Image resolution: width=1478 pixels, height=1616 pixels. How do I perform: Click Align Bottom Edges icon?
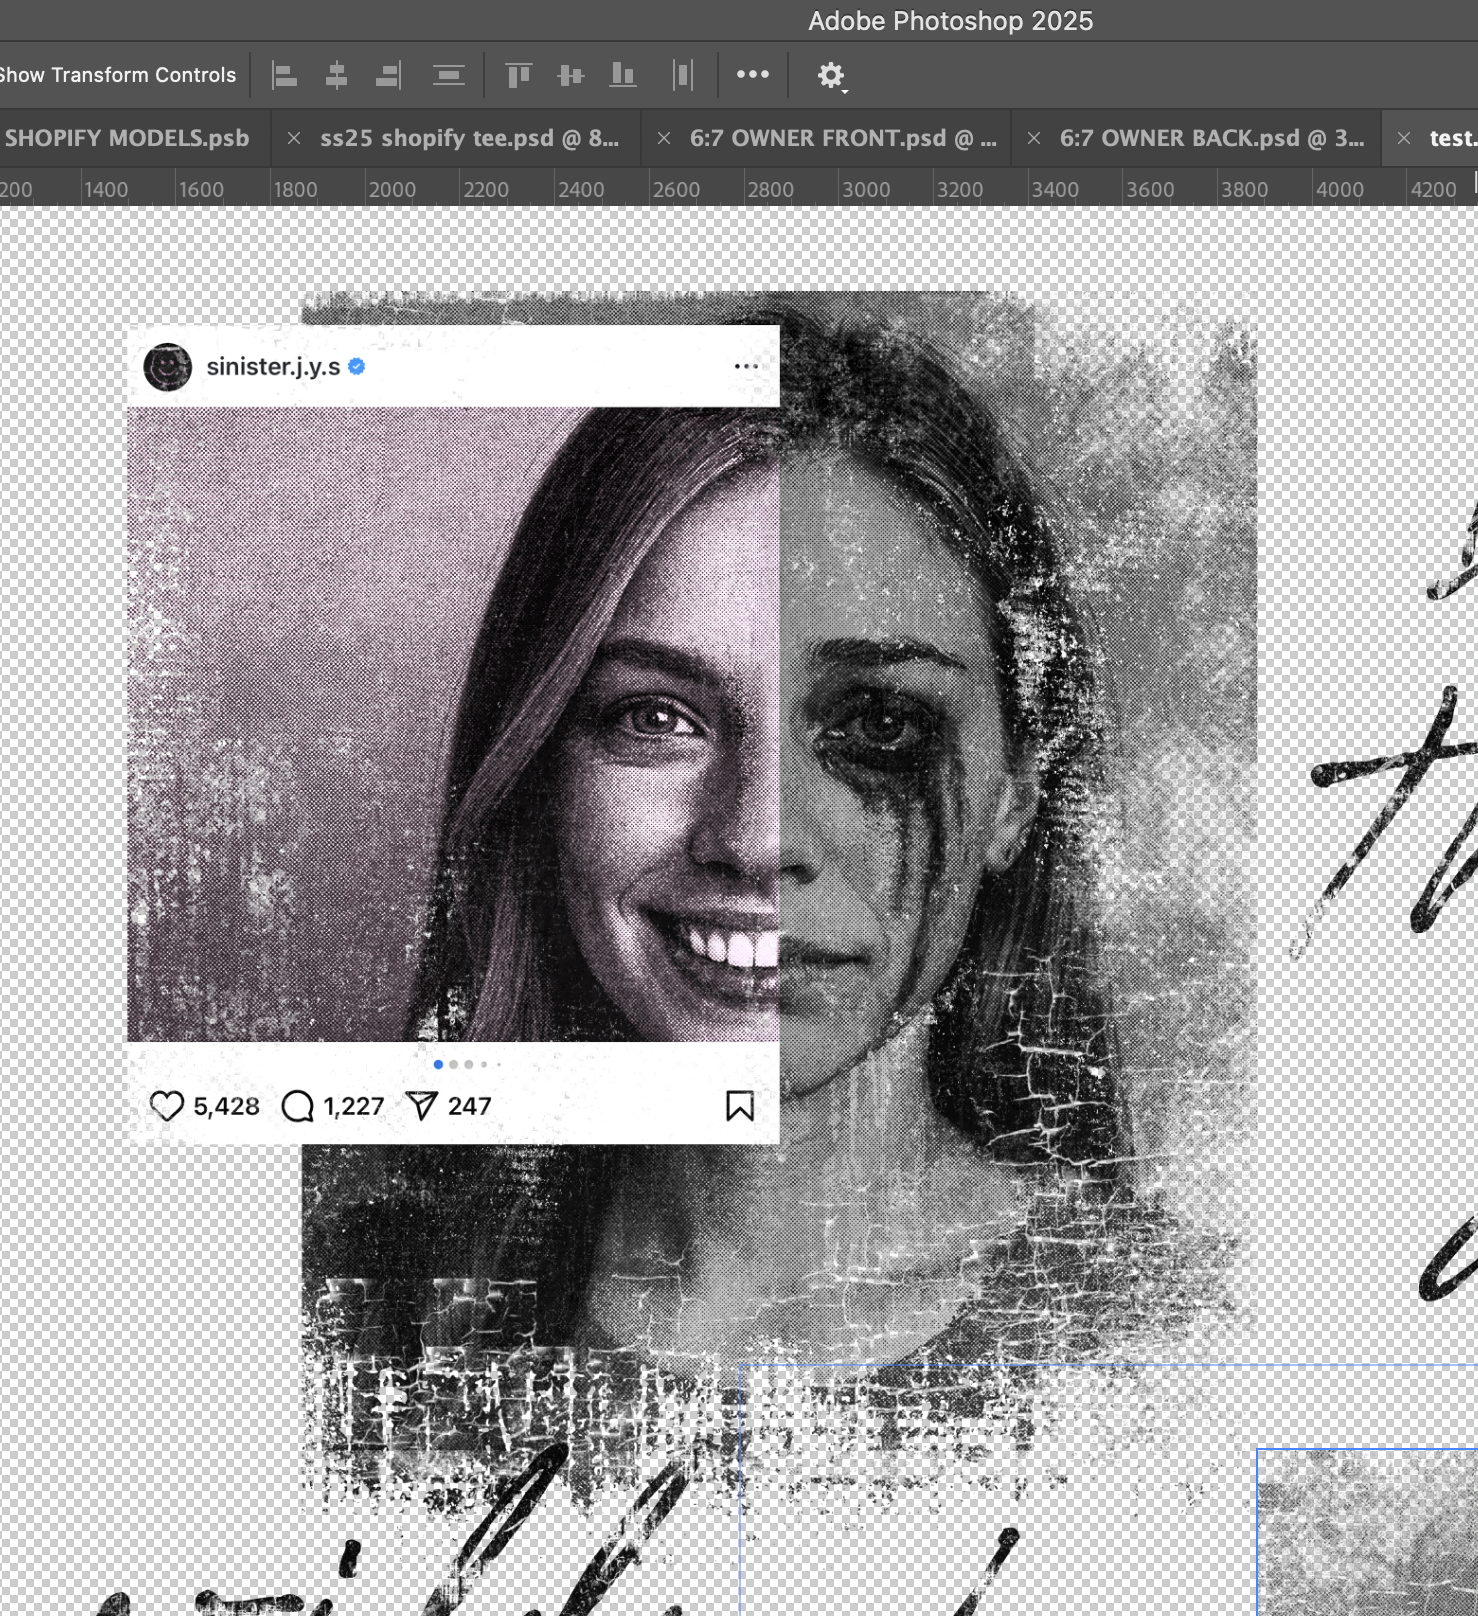tap(623, 75)
